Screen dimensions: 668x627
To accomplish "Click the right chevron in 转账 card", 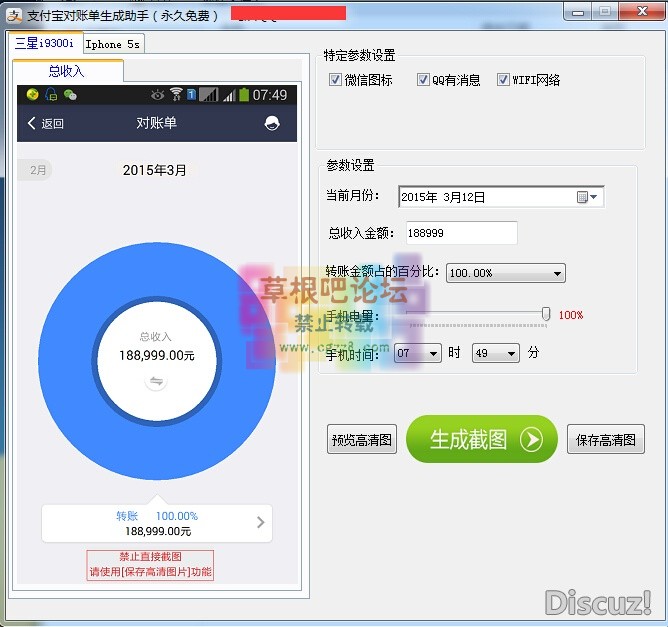I will (261, 523).
